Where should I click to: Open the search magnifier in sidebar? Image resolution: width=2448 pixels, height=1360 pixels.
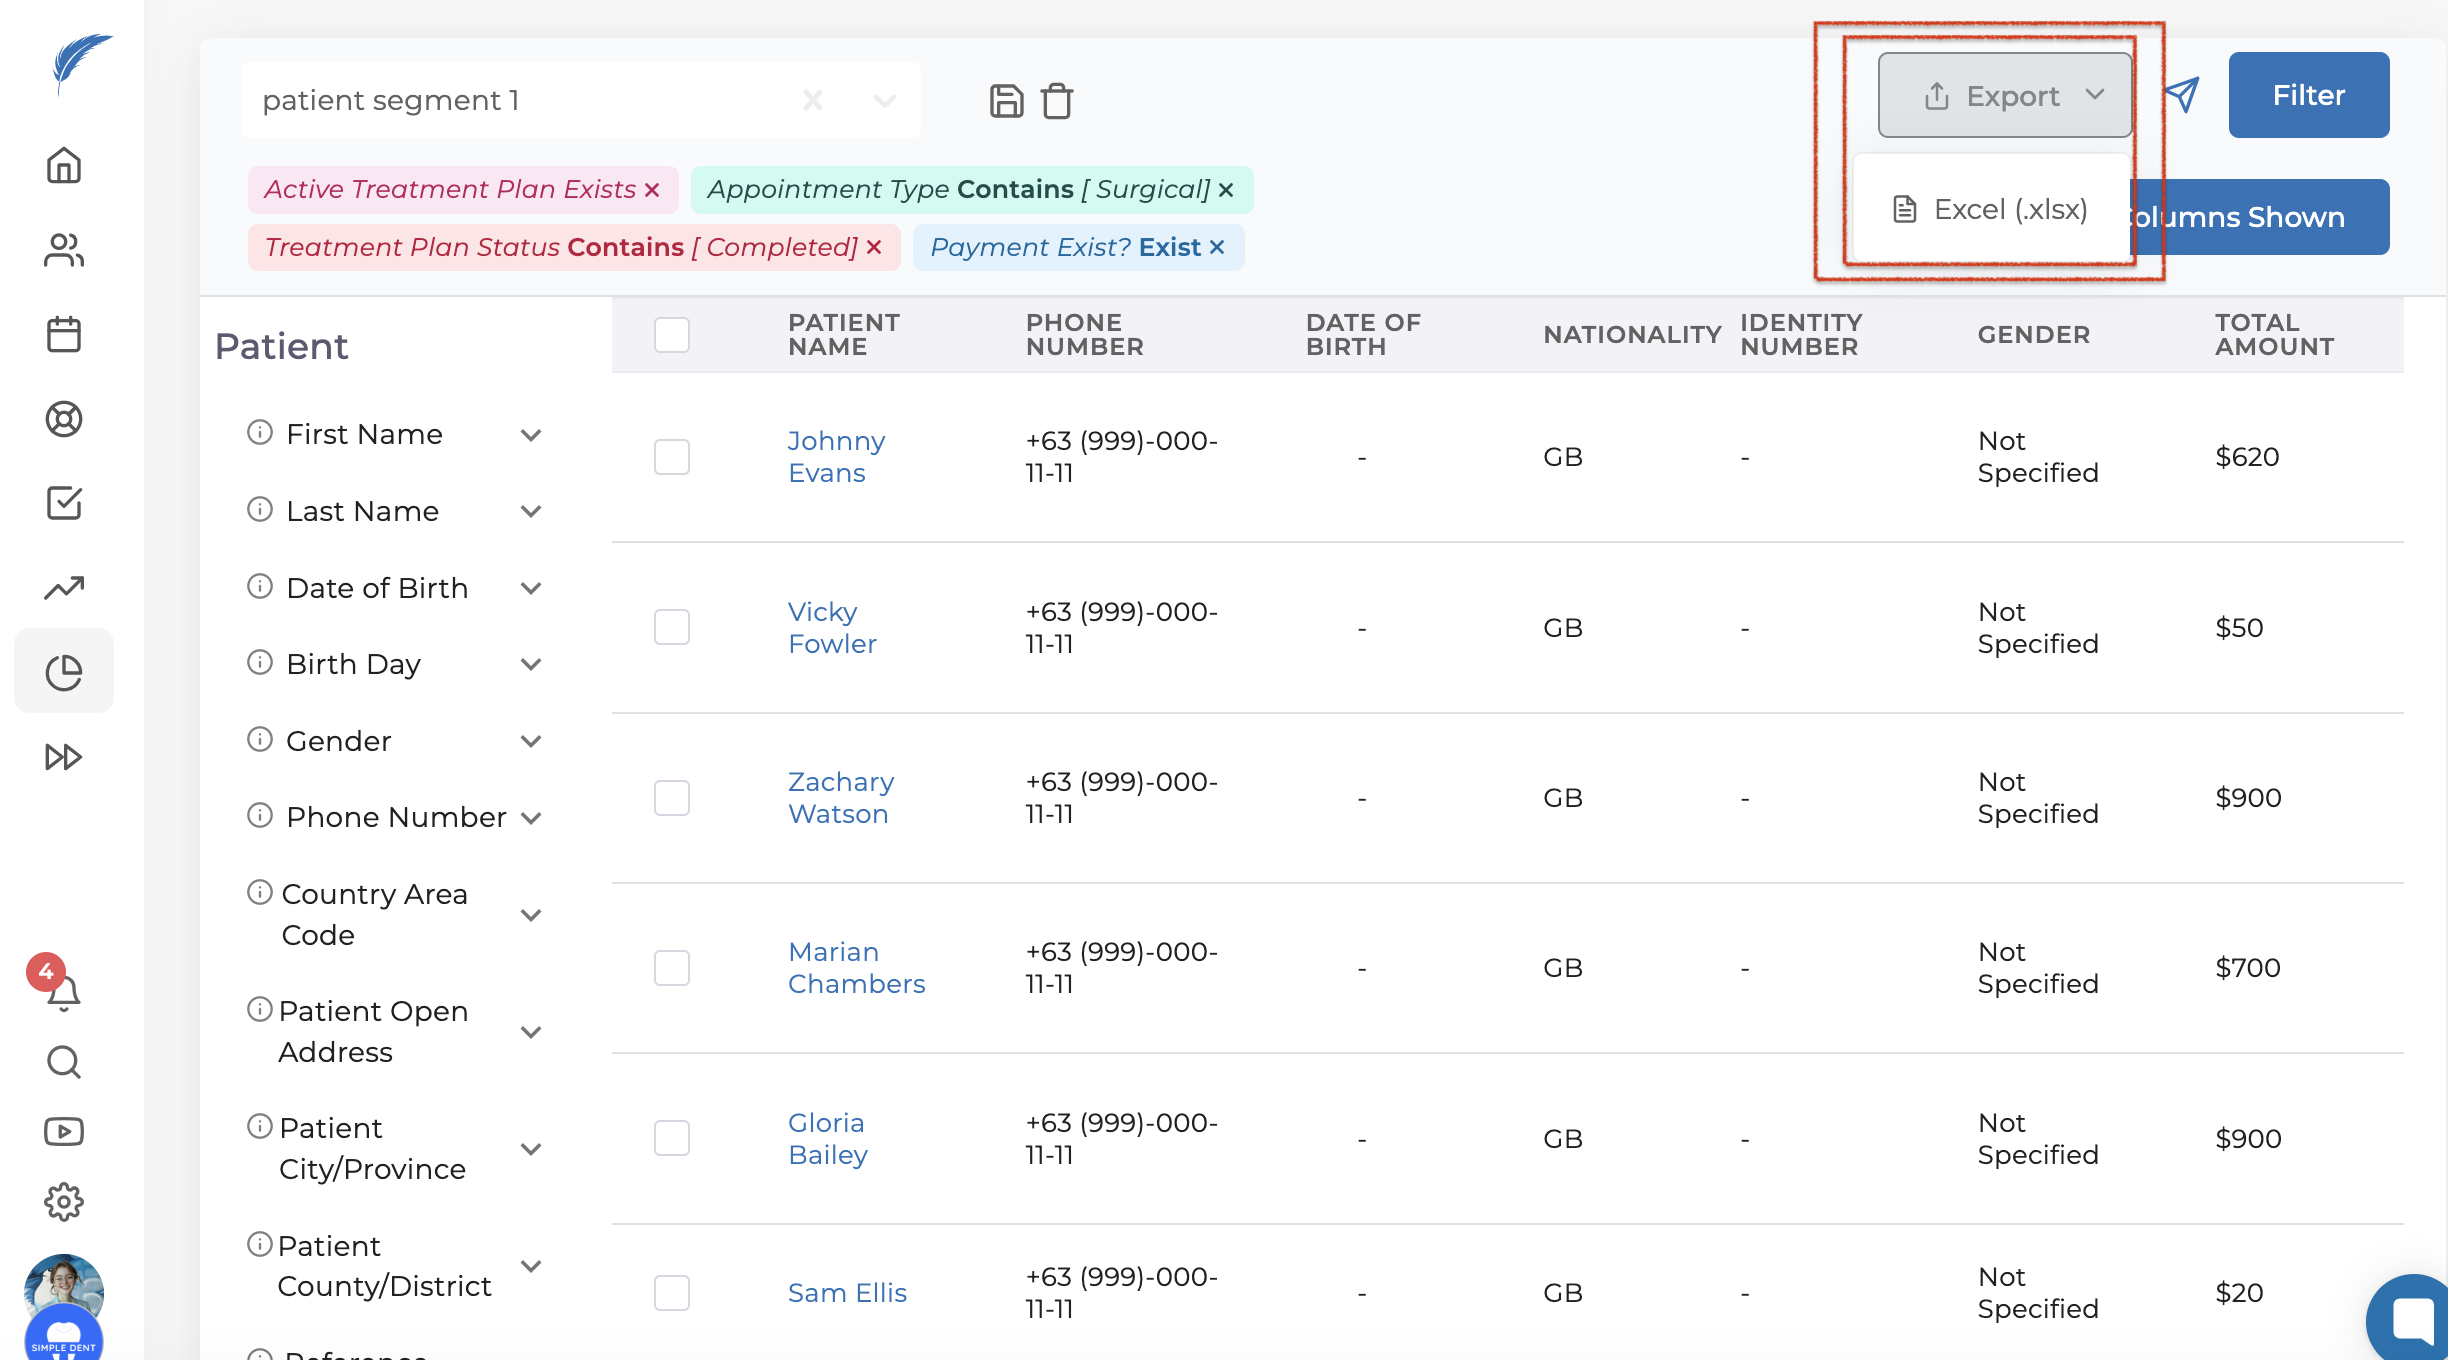point(64,1061)
